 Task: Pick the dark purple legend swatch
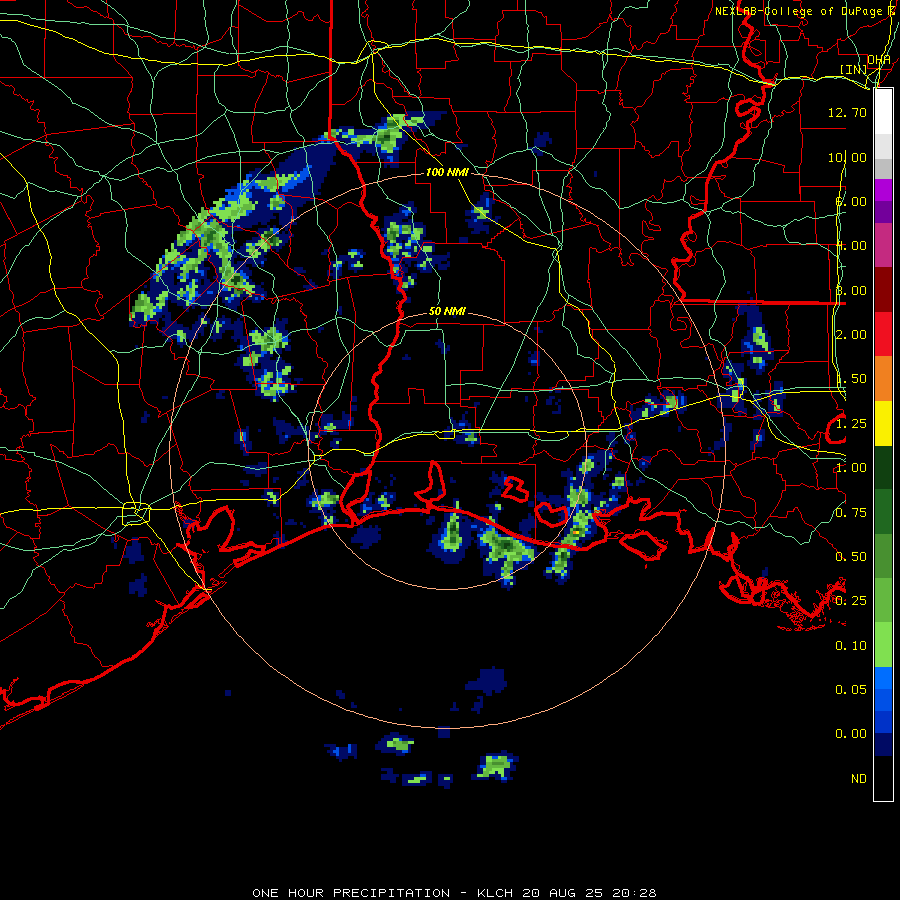(x=883, y=212)
